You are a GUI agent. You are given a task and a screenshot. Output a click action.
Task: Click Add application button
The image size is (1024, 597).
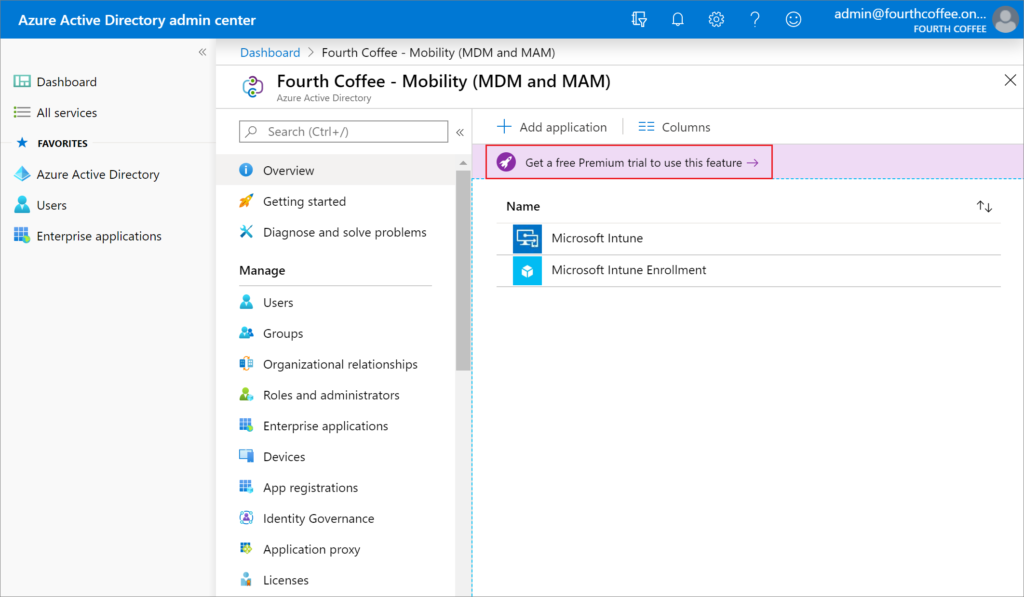[552, 127]
